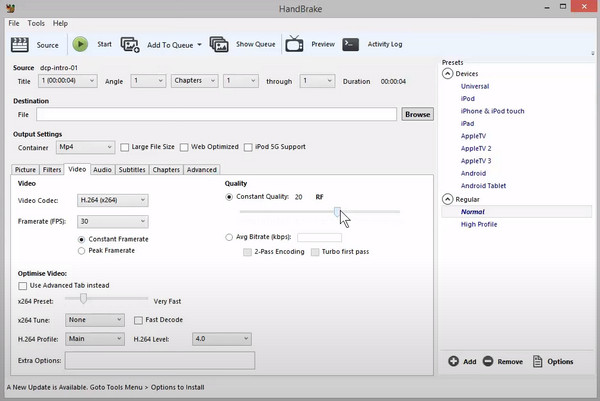Select Constant Framerate option
The image size is (600, 401).
(x=81, y=240)
